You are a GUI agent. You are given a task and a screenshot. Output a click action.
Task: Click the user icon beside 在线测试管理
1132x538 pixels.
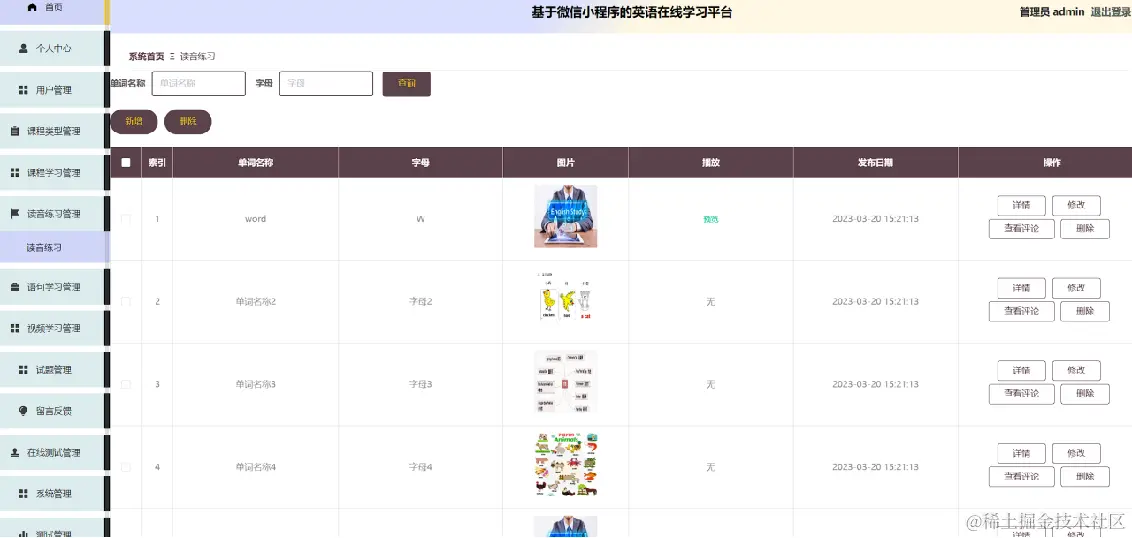(x=14, y=453)
